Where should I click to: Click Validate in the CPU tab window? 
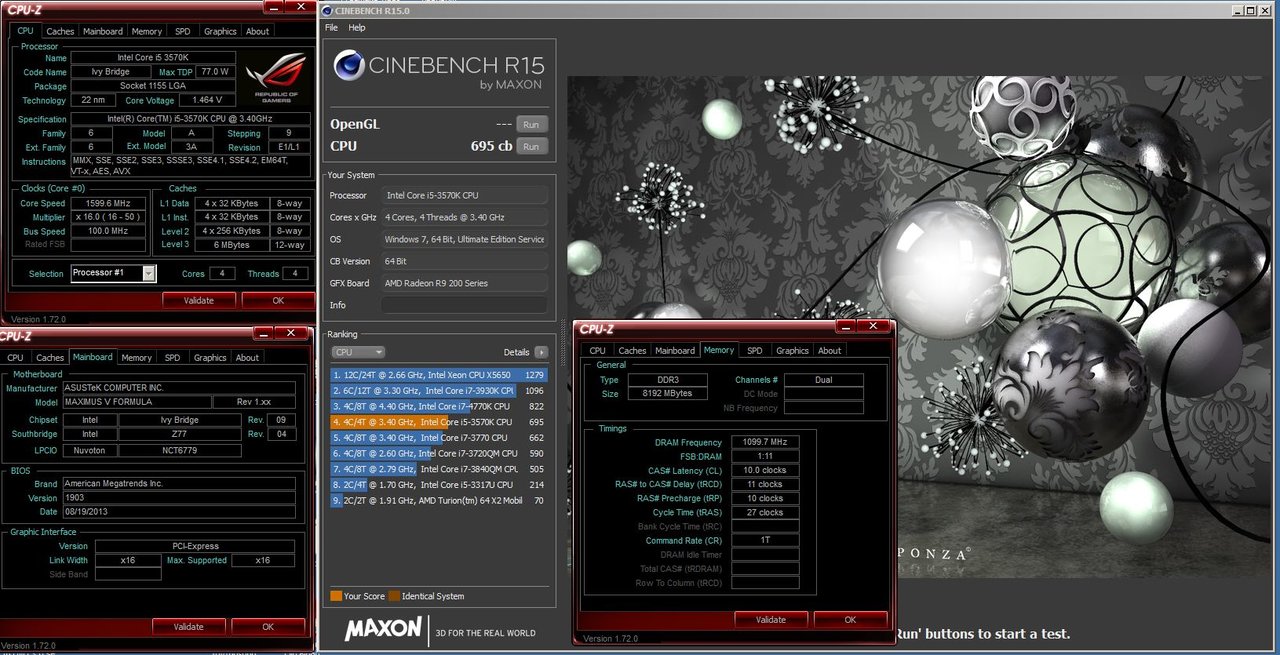point(199,300)
